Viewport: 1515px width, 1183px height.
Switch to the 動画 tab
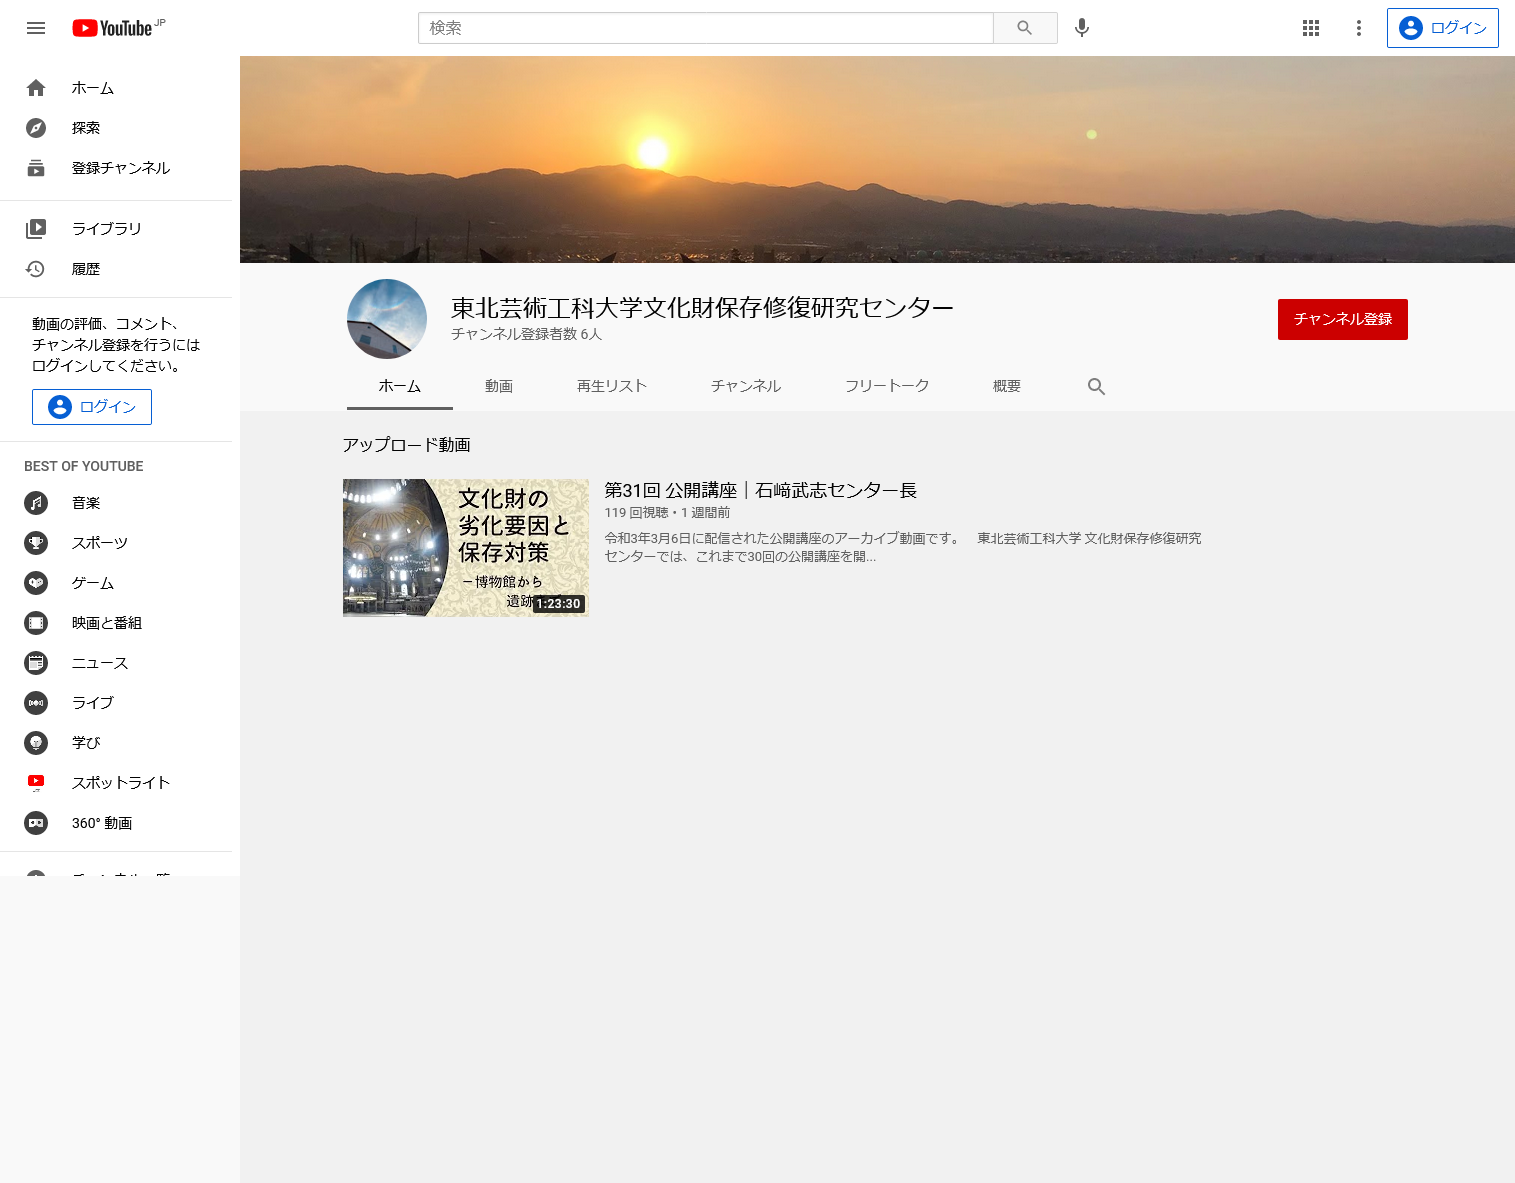pyautogui.click(x=499, y=386)
